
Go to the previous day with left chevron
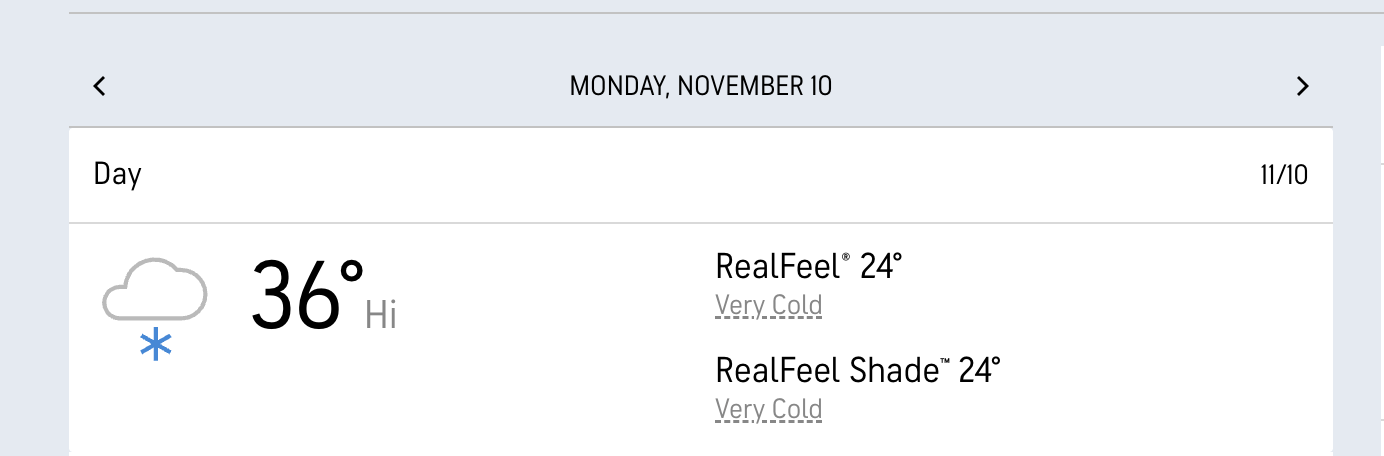(99, 86)
